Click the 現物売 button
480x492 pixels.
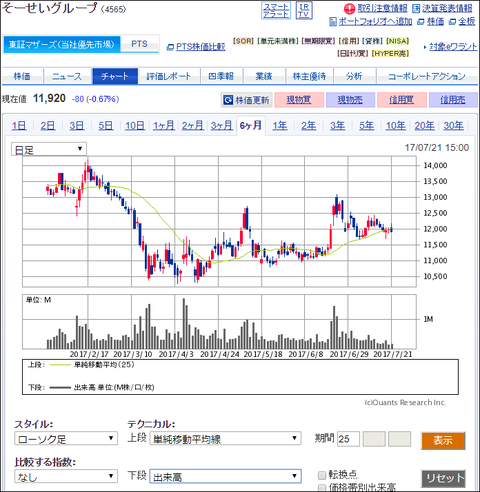coord(350,100)
